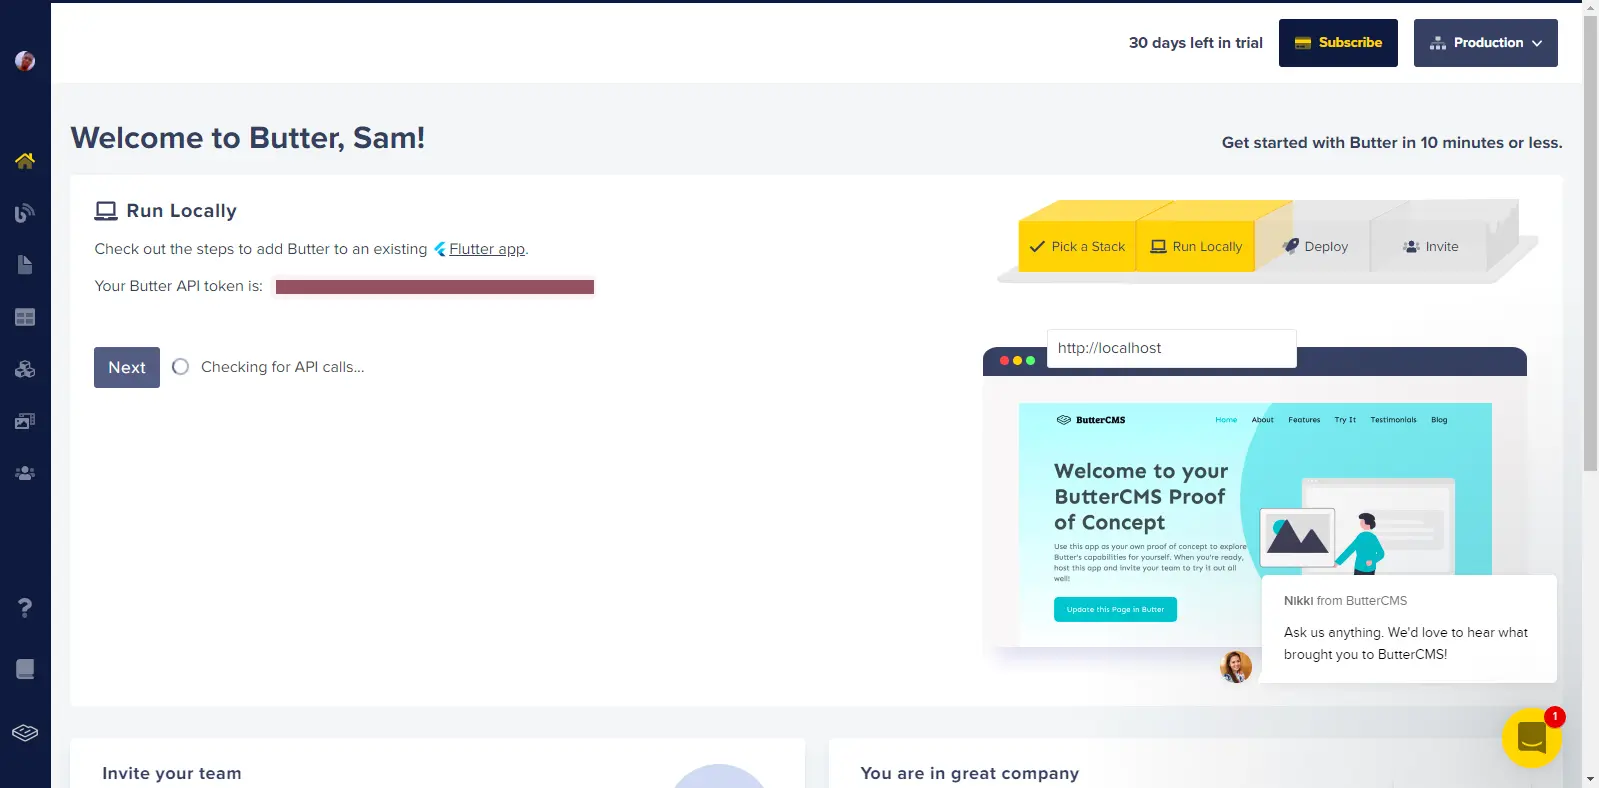This screenshot has height=788, width=1599.
Task: Open Blog Posts icon in sidebar
Action: 25,213
